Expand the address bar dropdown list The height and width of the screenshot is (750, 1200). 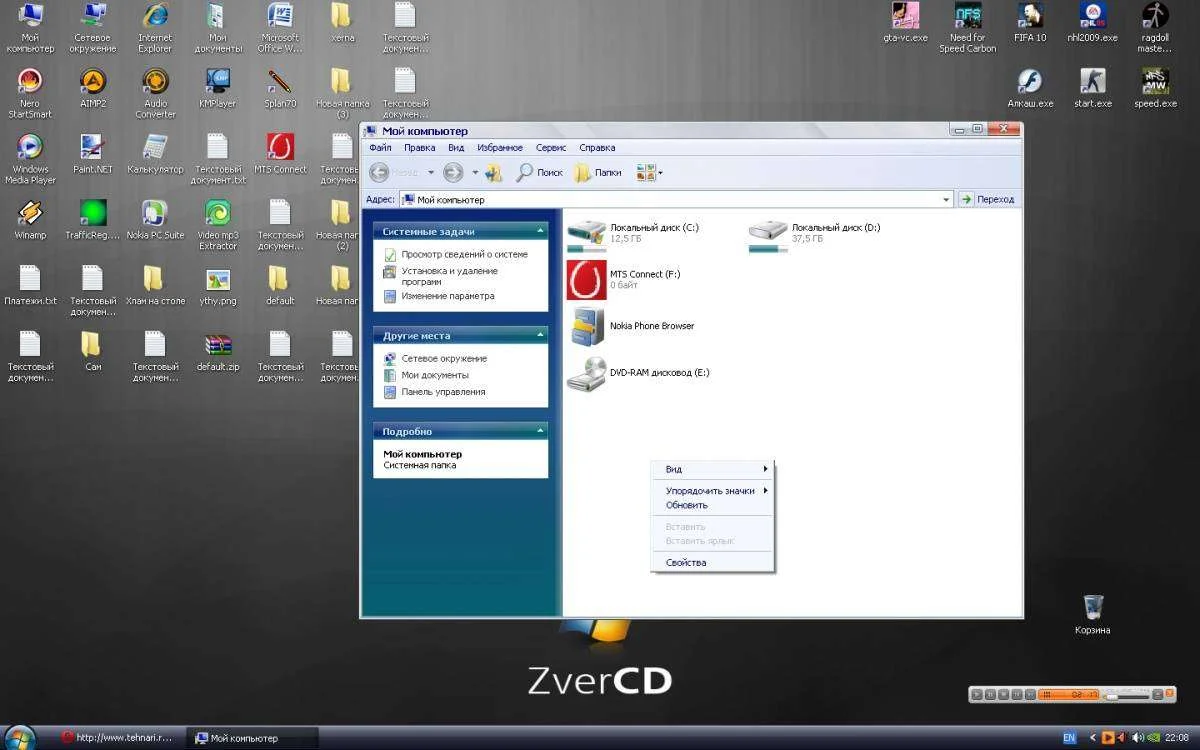[x=946, y=199]
